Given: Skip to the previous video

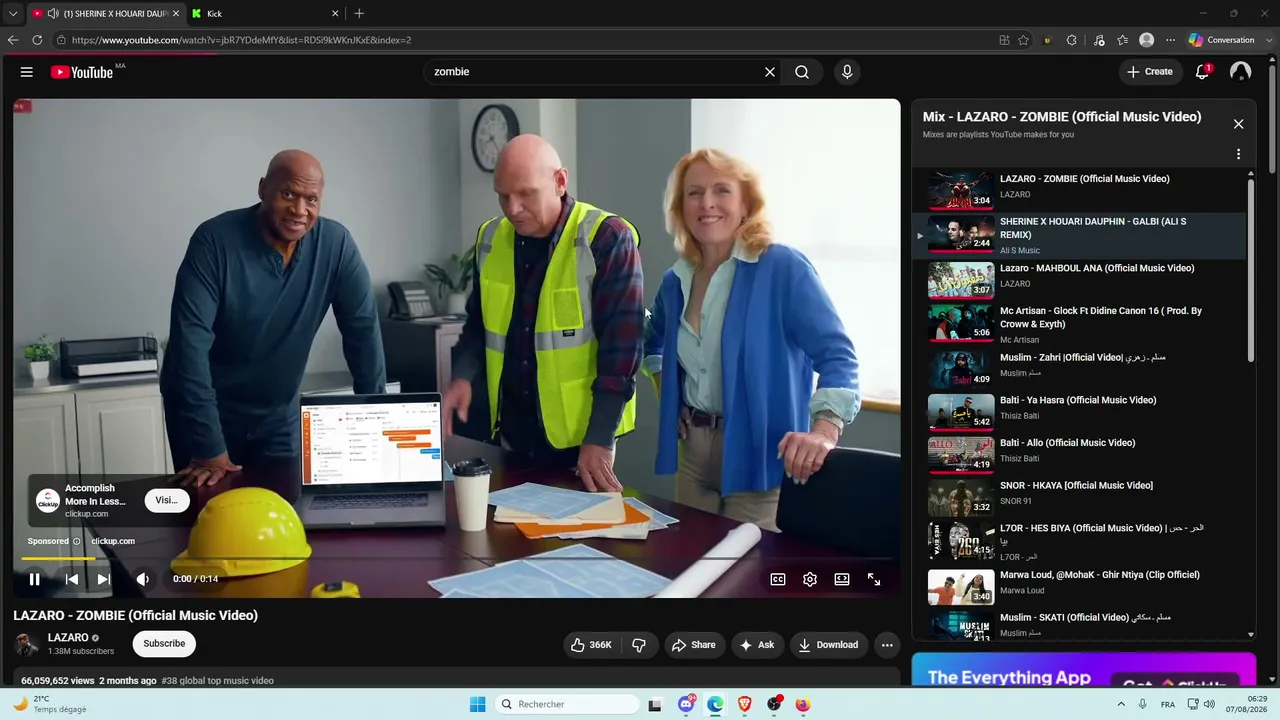Looking at the screenshot, I should click(72, 579).
